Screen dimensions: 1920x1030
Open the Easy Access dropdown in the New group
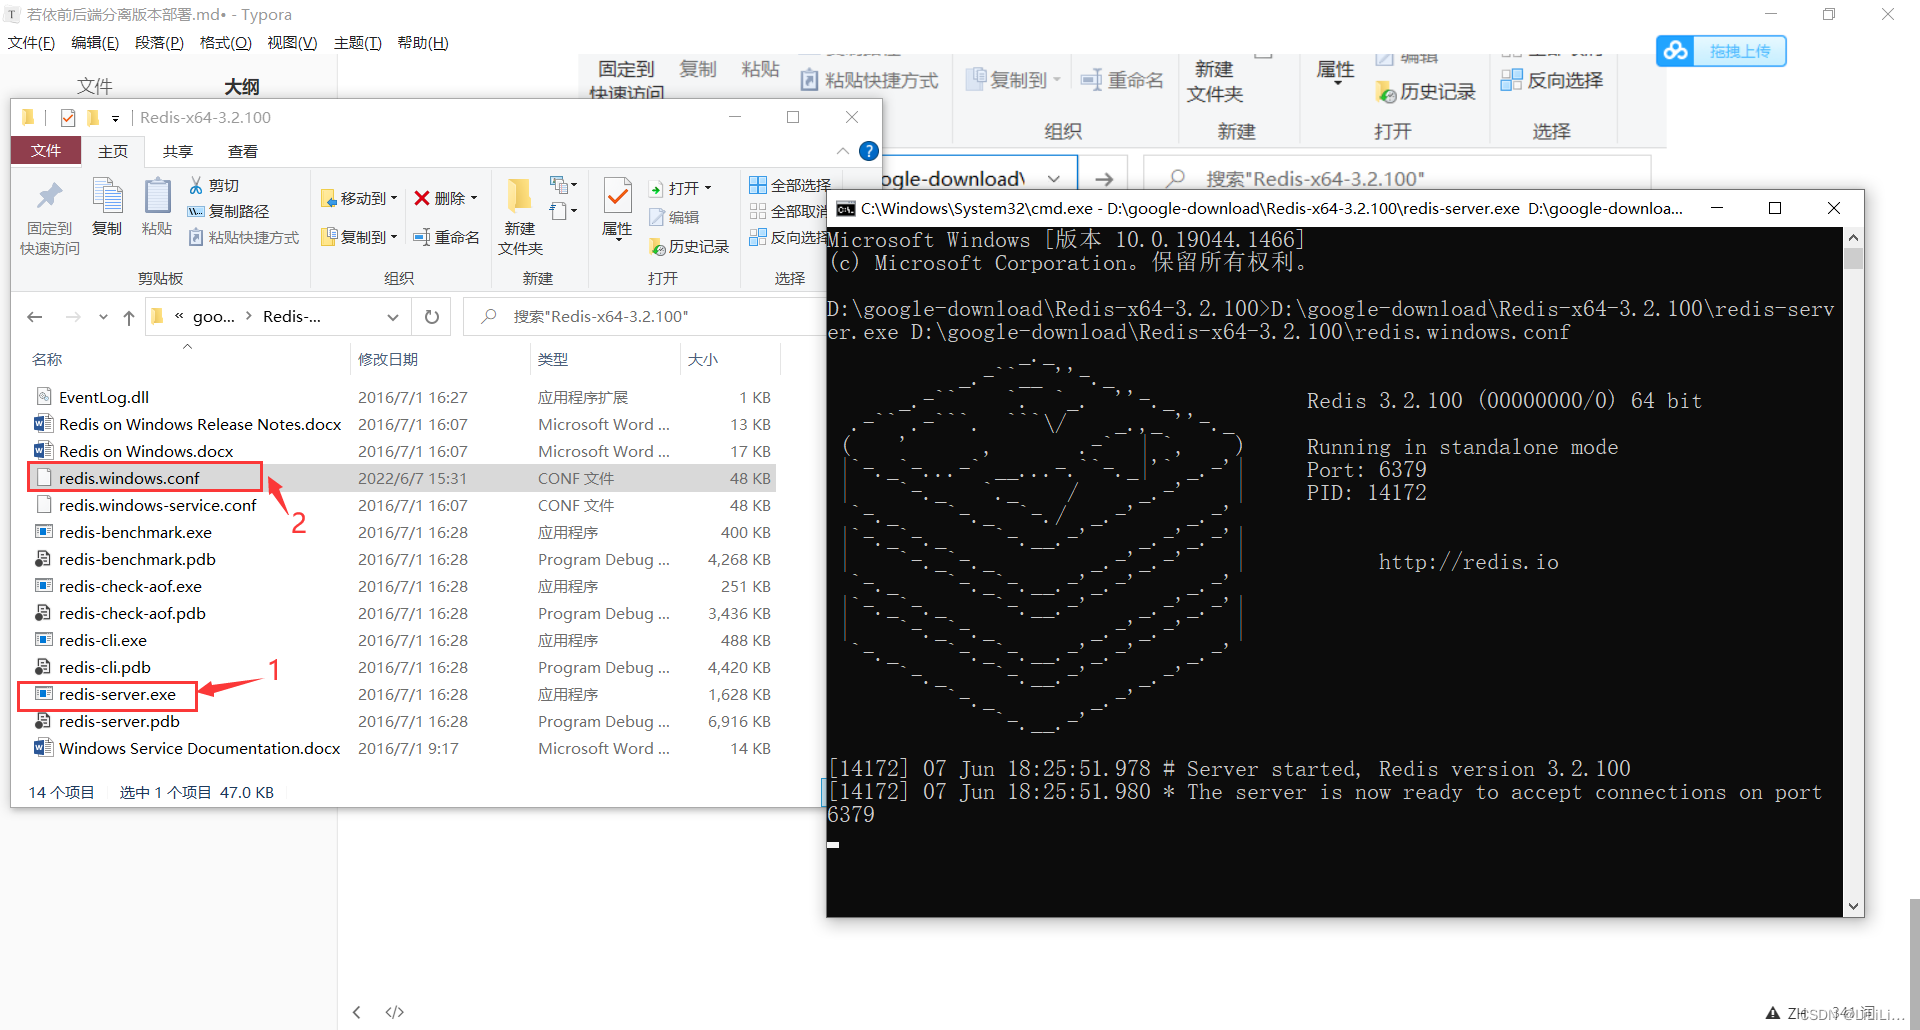pyautogui.click(x=564, y=211)
